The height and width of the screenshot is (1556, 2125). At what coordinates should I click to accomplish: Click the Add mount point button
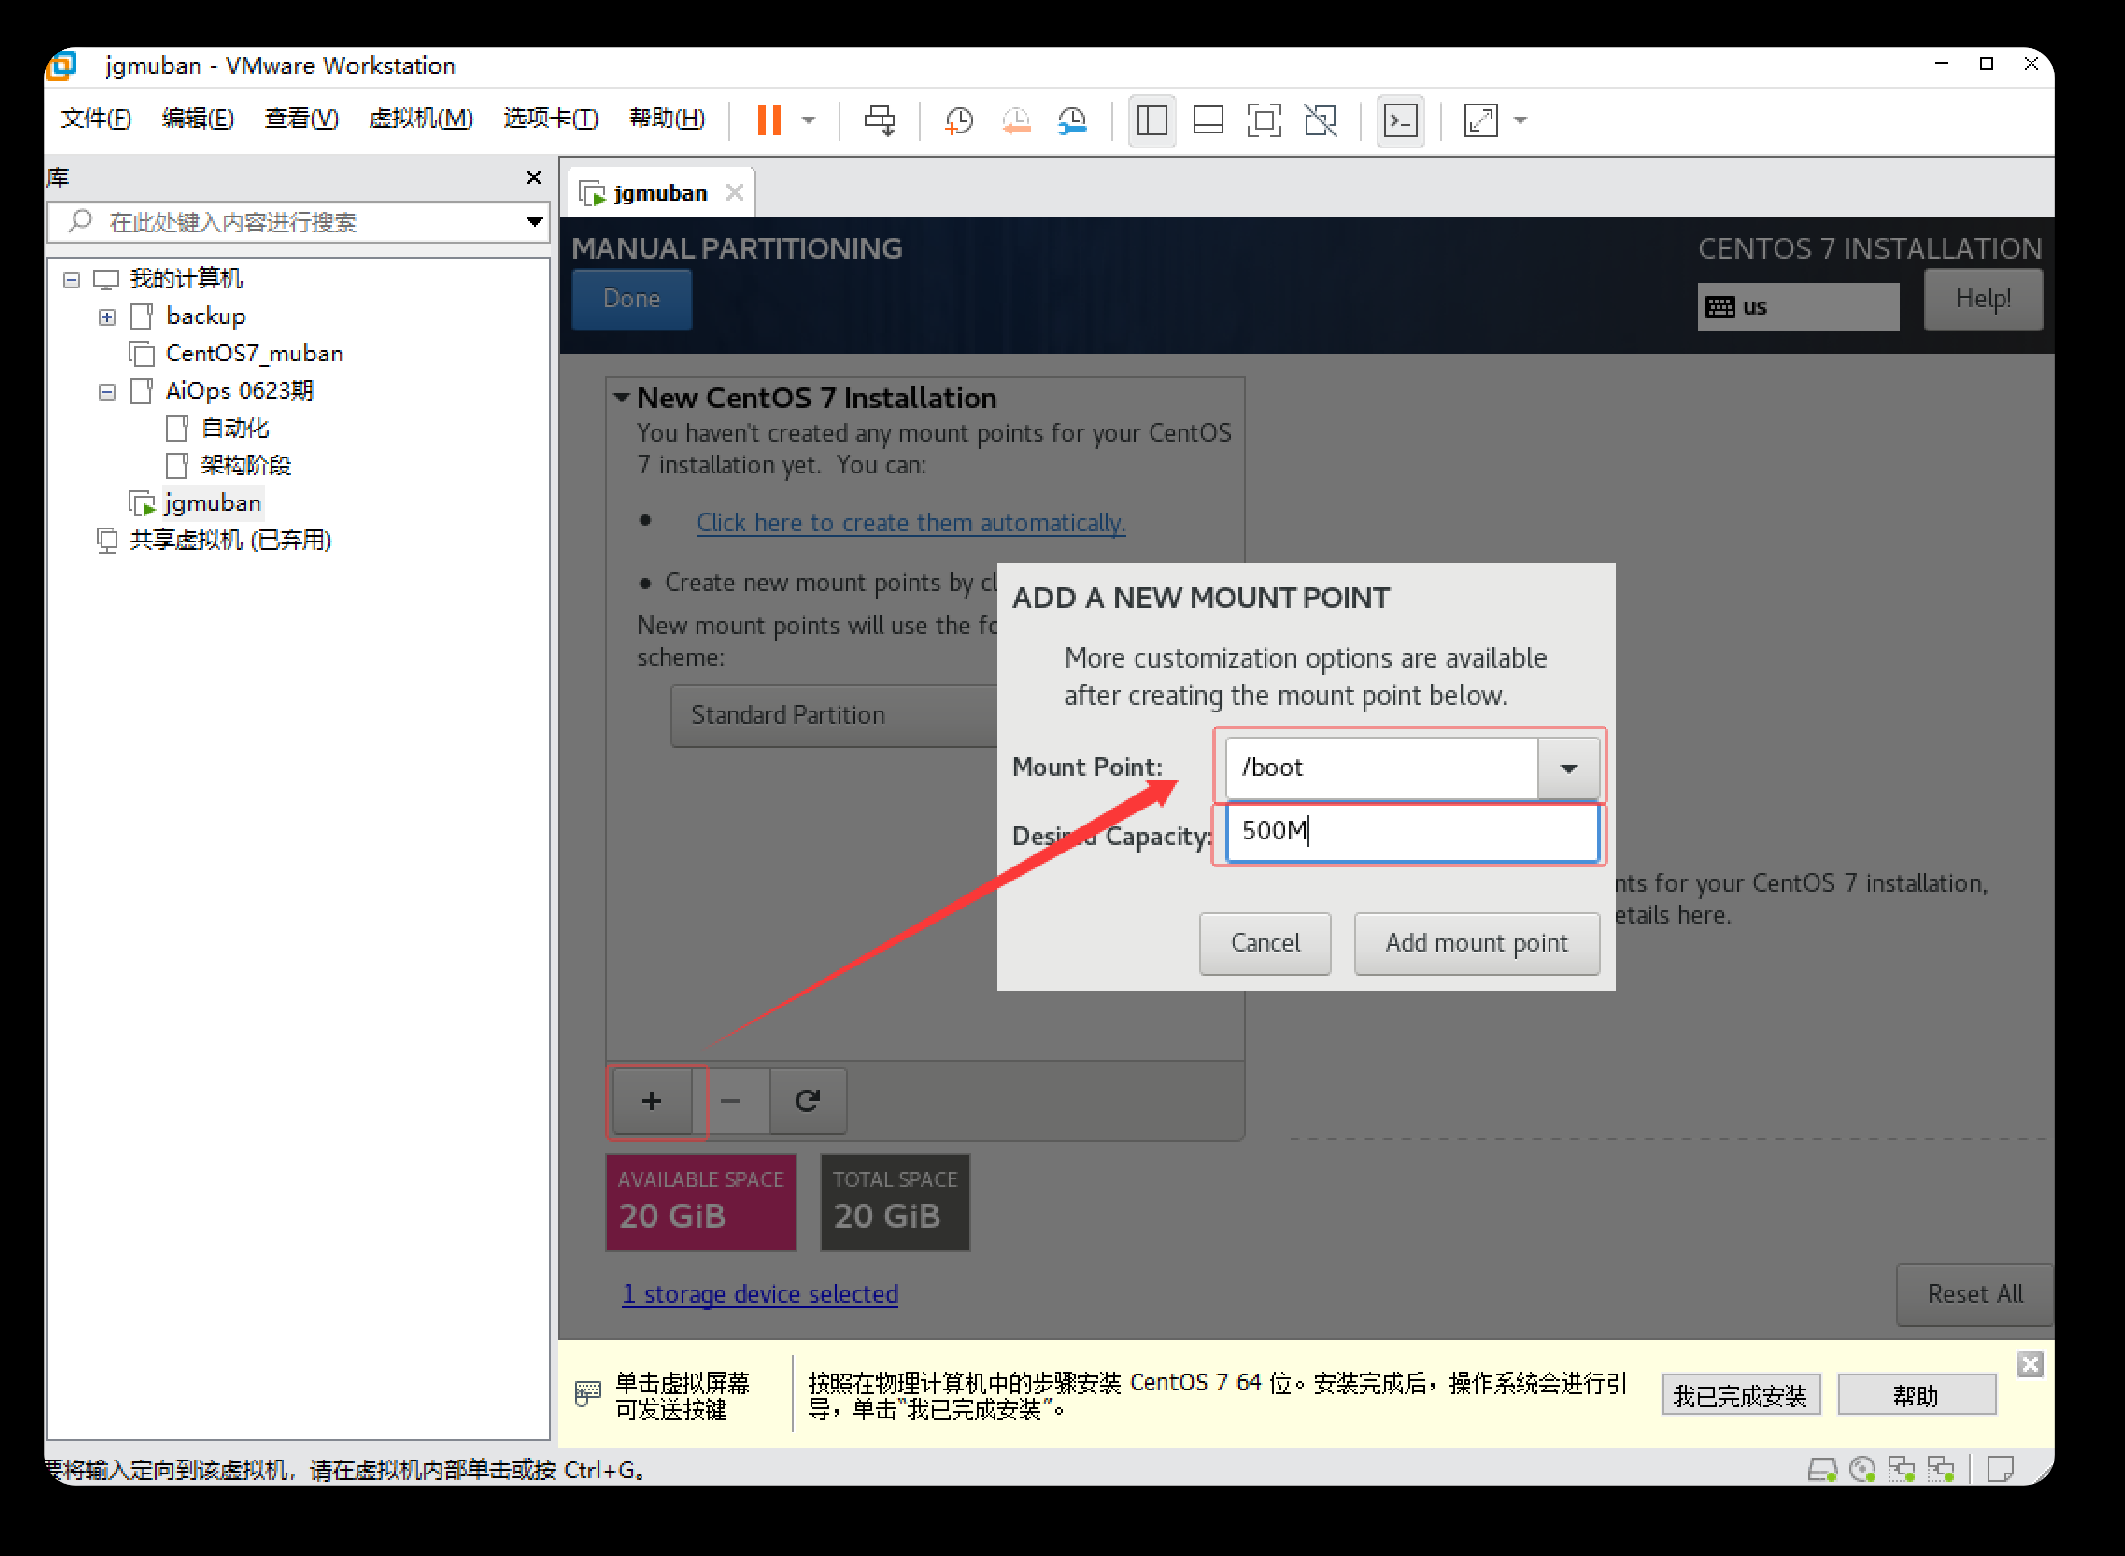(1476, 943)
